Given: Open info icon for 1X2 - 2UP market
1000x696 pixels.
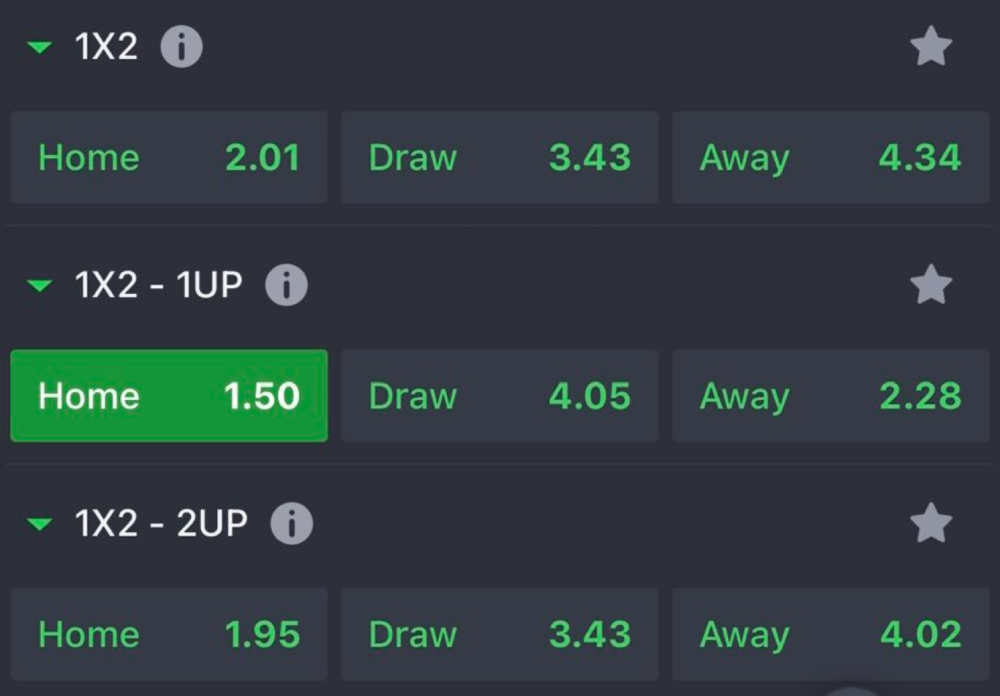Looking at the screenshot, I should click(x=291, y=524).
